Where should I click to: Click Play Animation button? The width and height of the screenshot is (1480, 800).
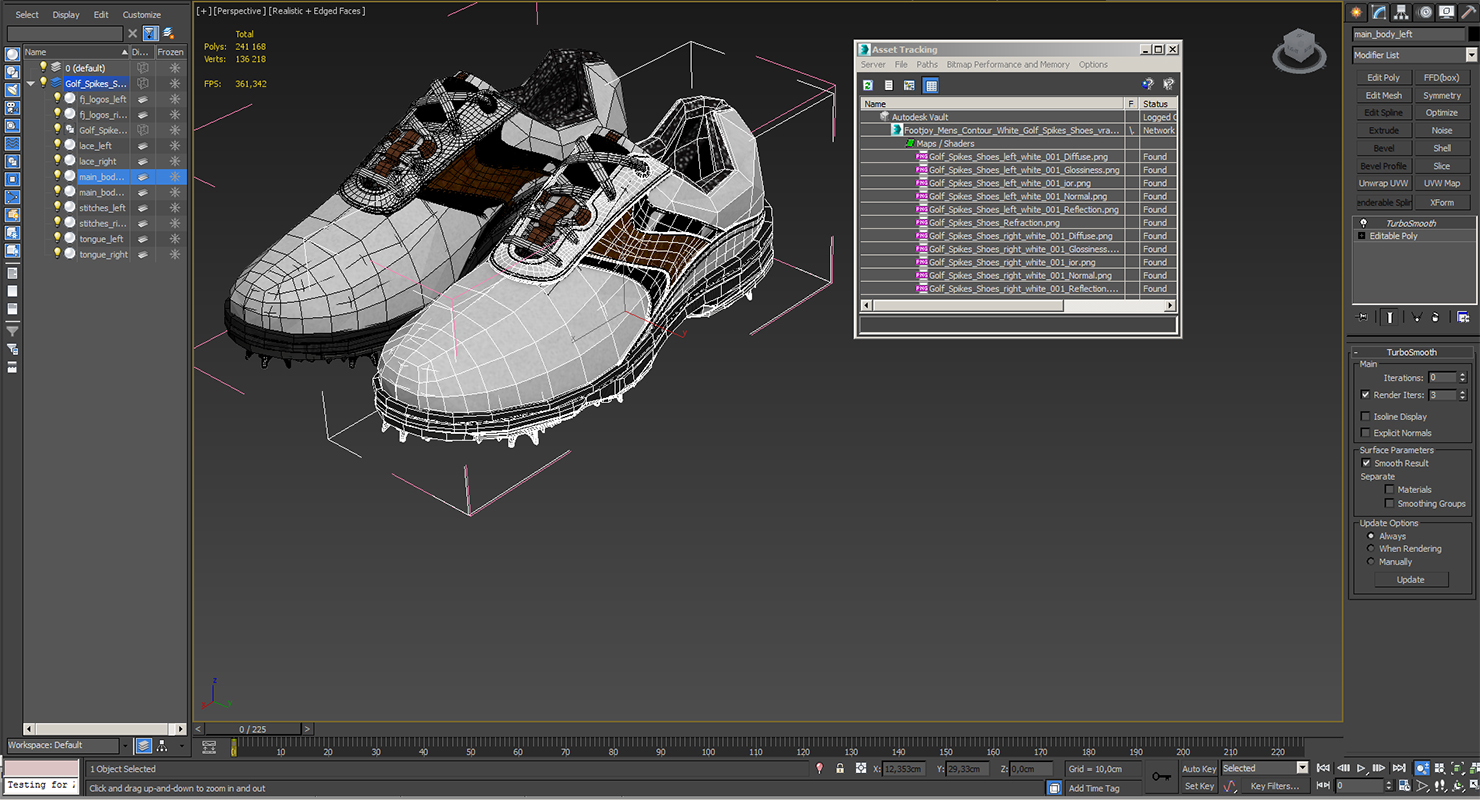tap(1361, 769)
